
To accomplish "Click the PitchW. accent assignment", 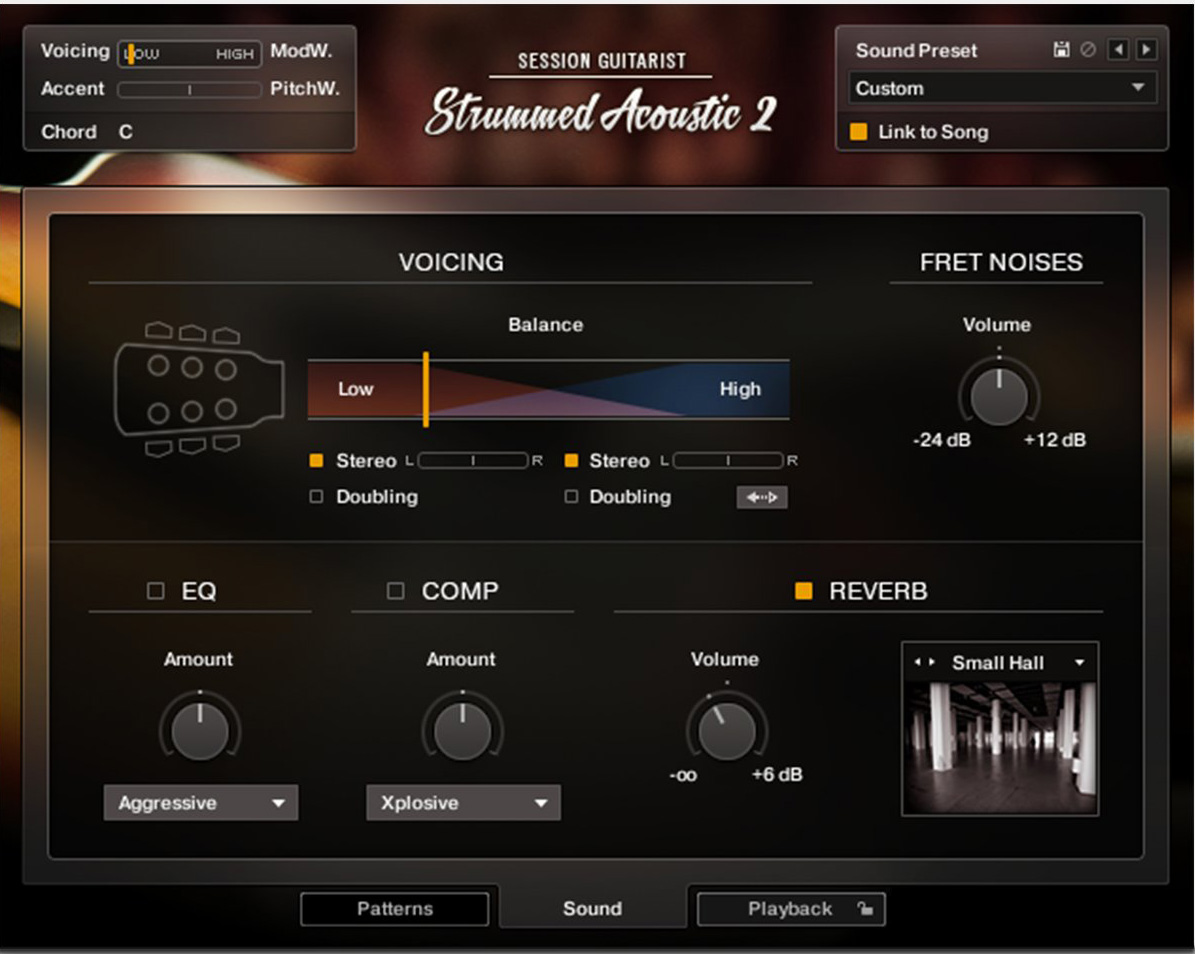I will pos(305,88).
